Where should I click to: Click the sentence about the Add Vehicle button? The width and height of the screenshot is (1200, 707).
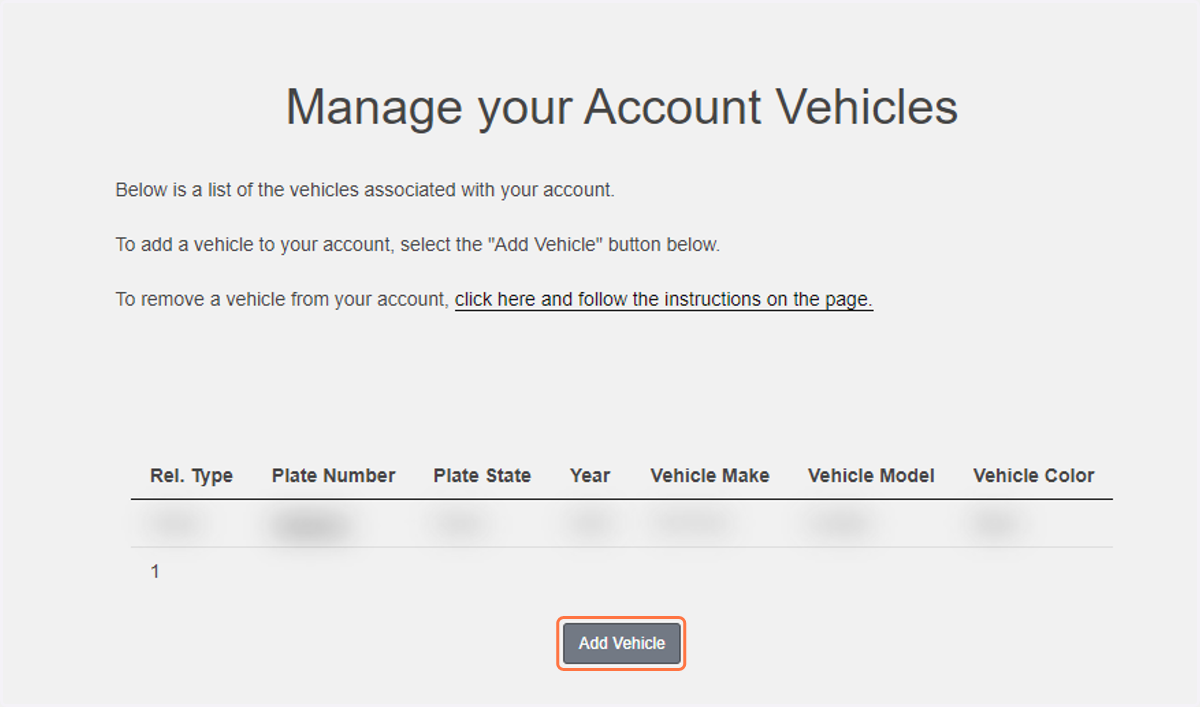[x=418, y=244]
